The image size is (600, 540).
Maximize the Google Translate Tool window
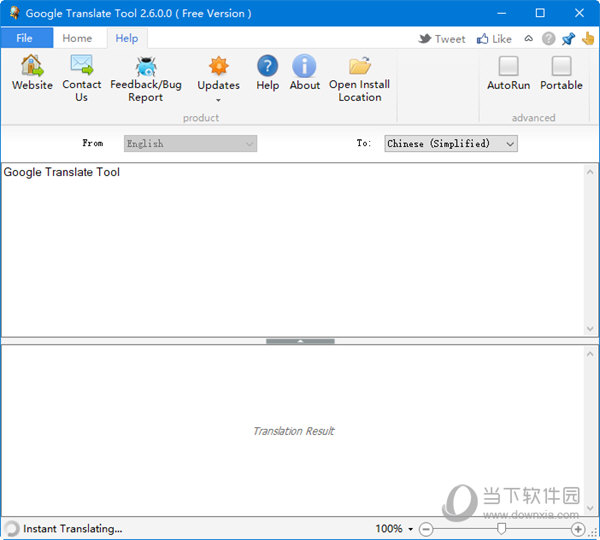click(x=540, y=13)
